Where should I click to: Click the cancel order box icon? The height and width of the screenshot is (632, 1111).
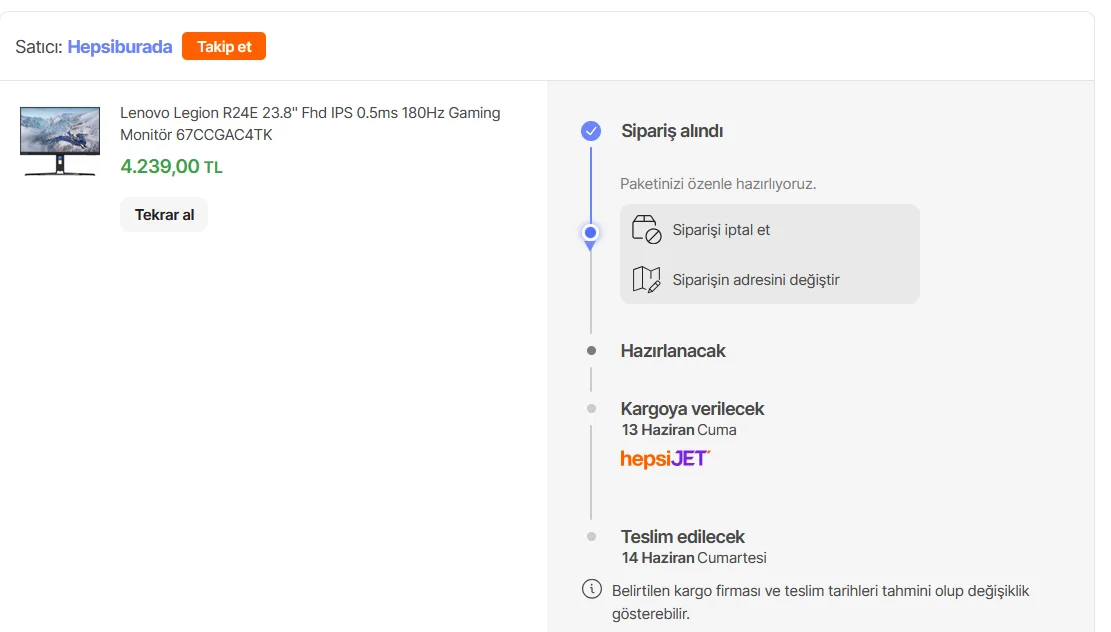point(646,230)
